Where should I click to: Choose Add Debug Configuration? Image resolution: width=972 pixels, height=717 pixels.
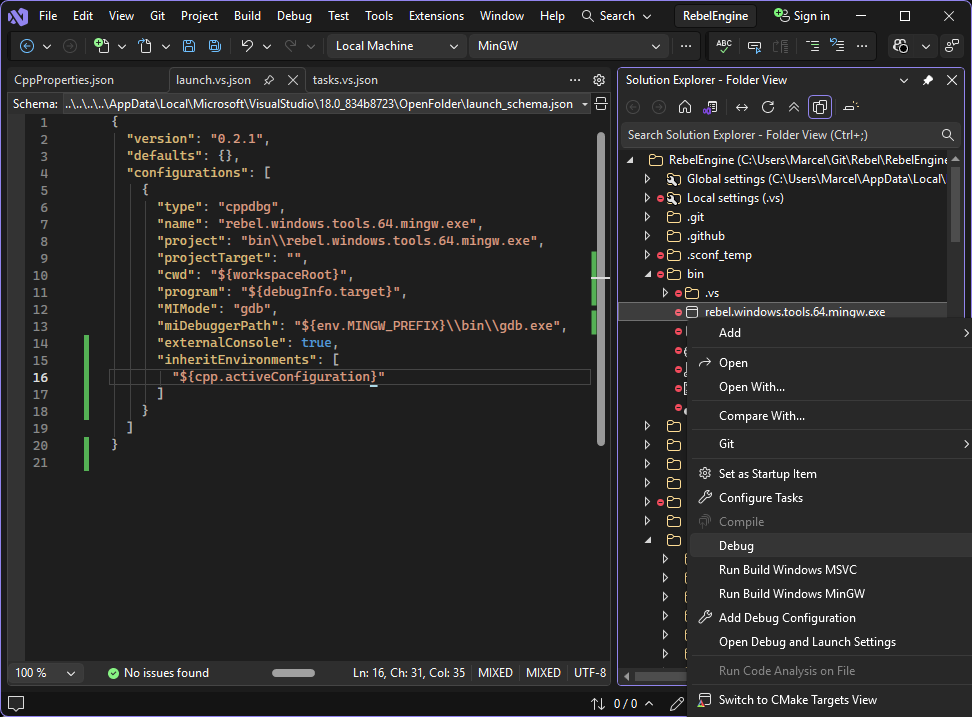[x=831, y=618]
